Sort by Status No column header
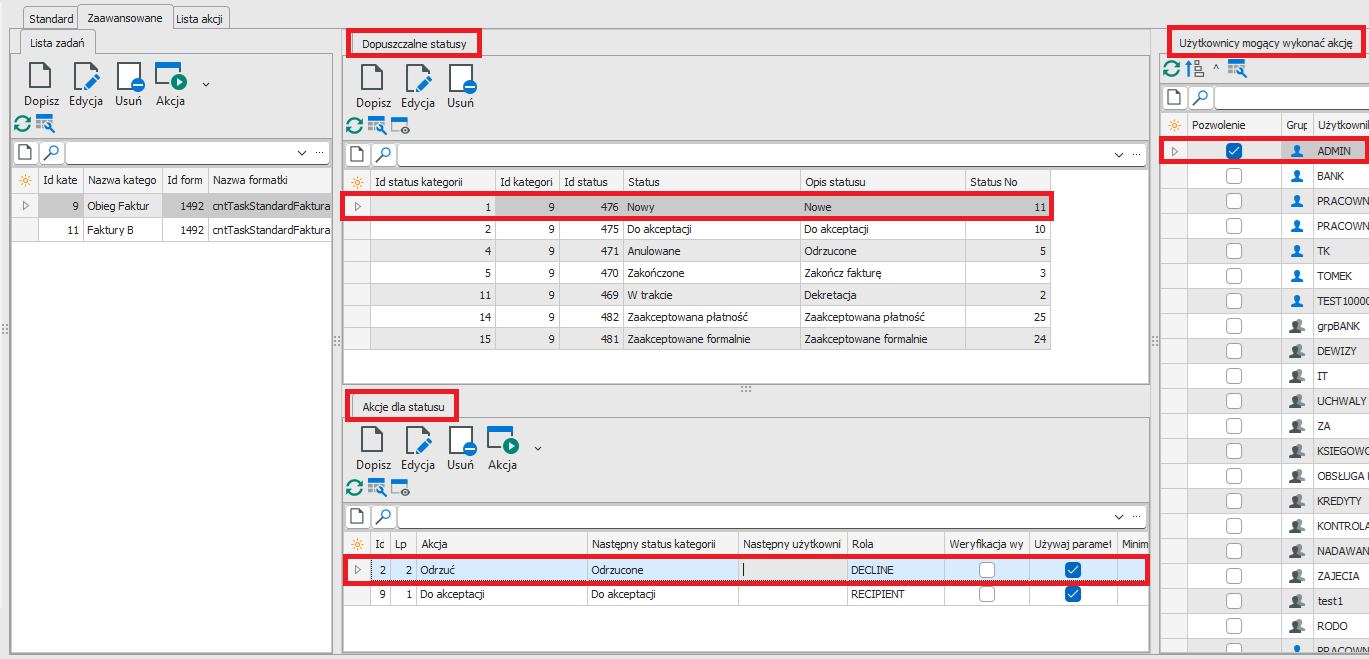1369x659 pixels. pos(1006,182)
